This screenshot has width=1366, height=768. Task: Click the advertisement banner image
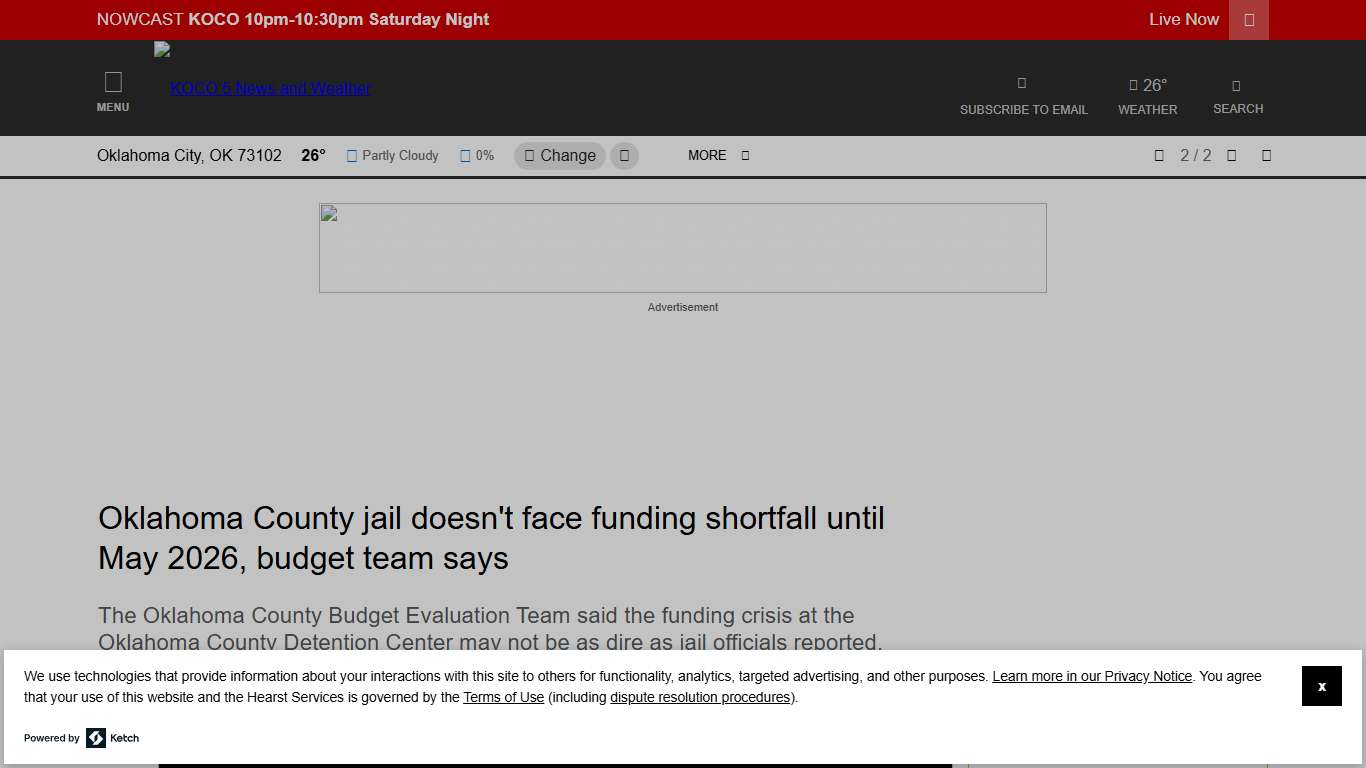tap(682, 248)
